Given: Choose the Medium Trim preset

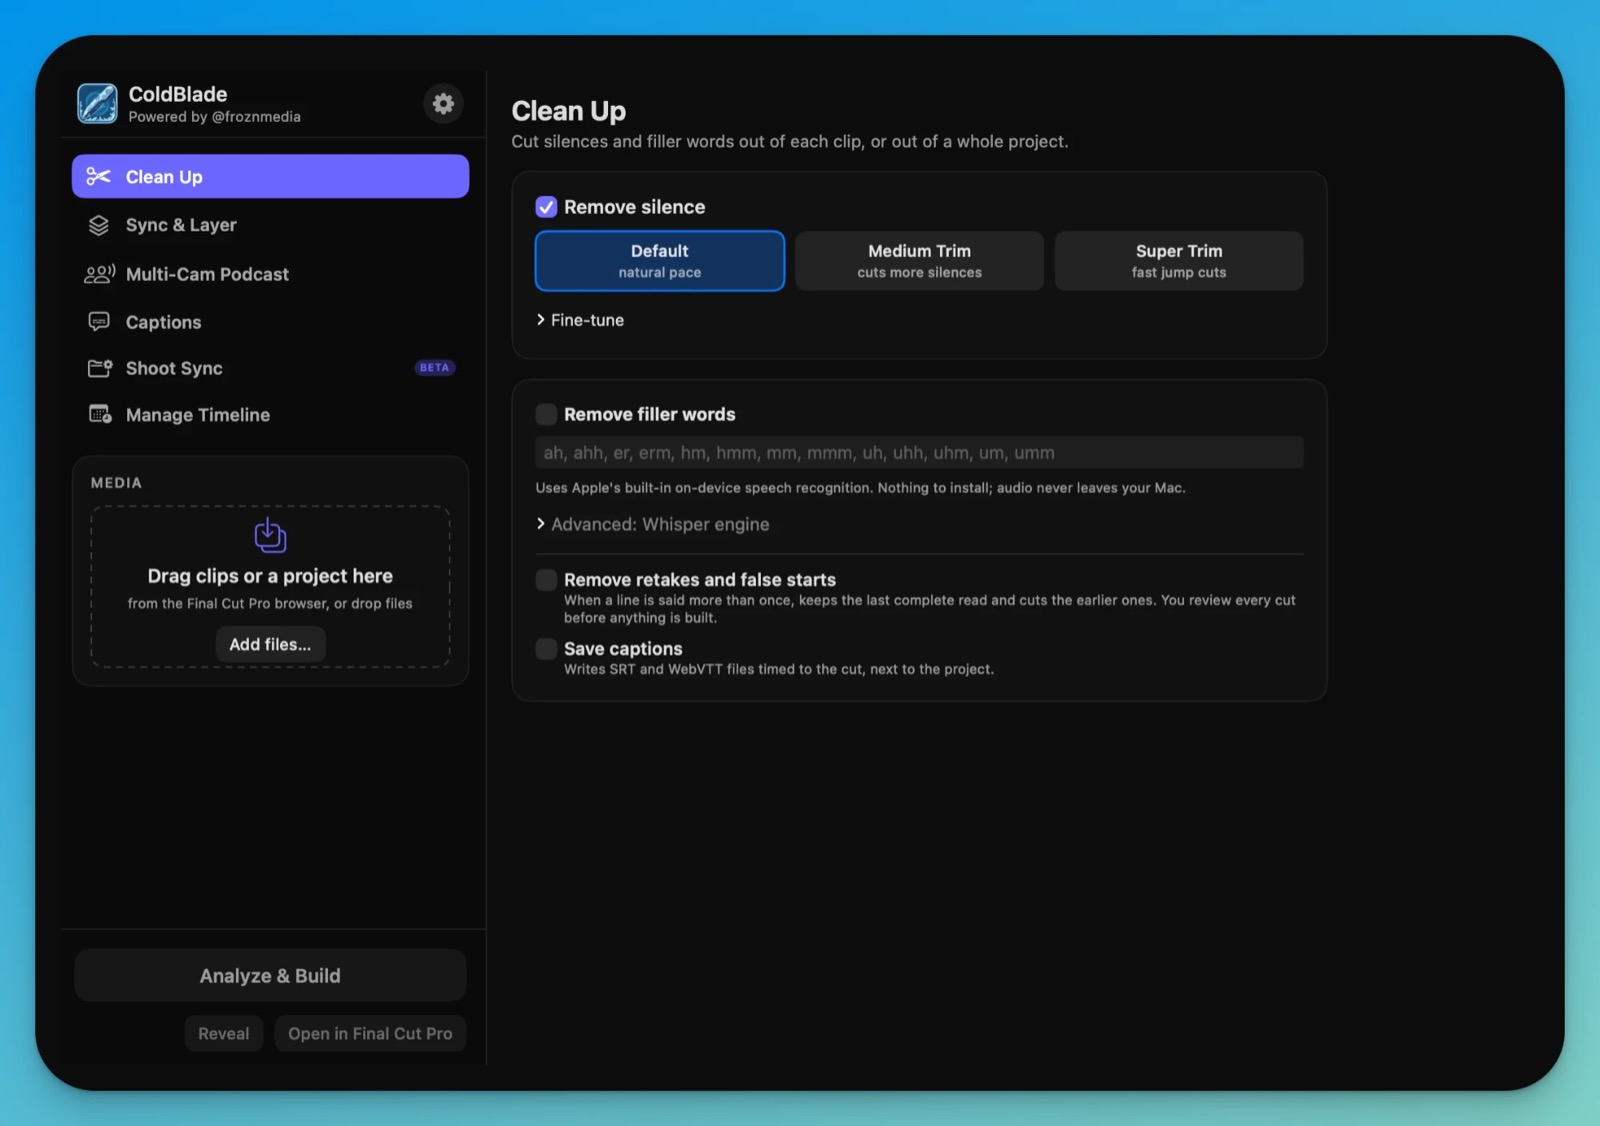Looking at the screenshot, I should click(x=920, y=261).
